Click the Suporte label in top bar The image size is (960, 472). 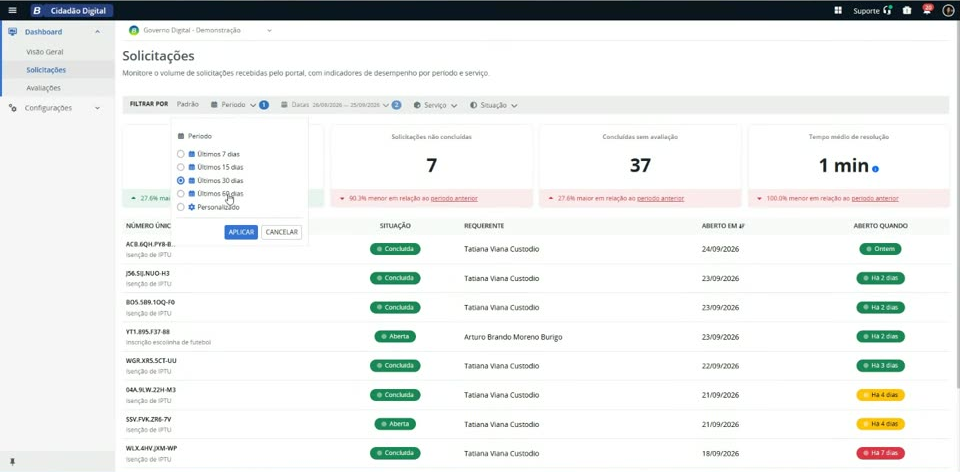click(x=866, y=10)
